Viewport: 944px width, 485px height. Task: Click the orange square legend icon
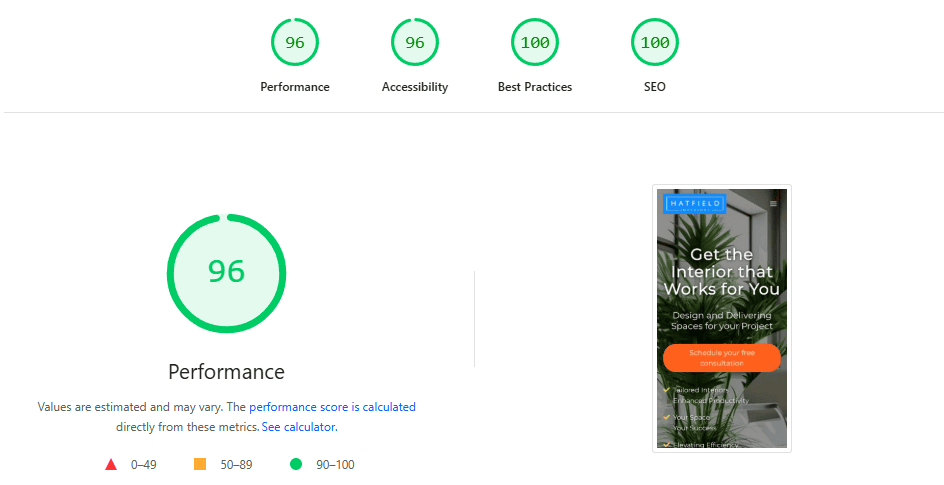tap(200, 464)
